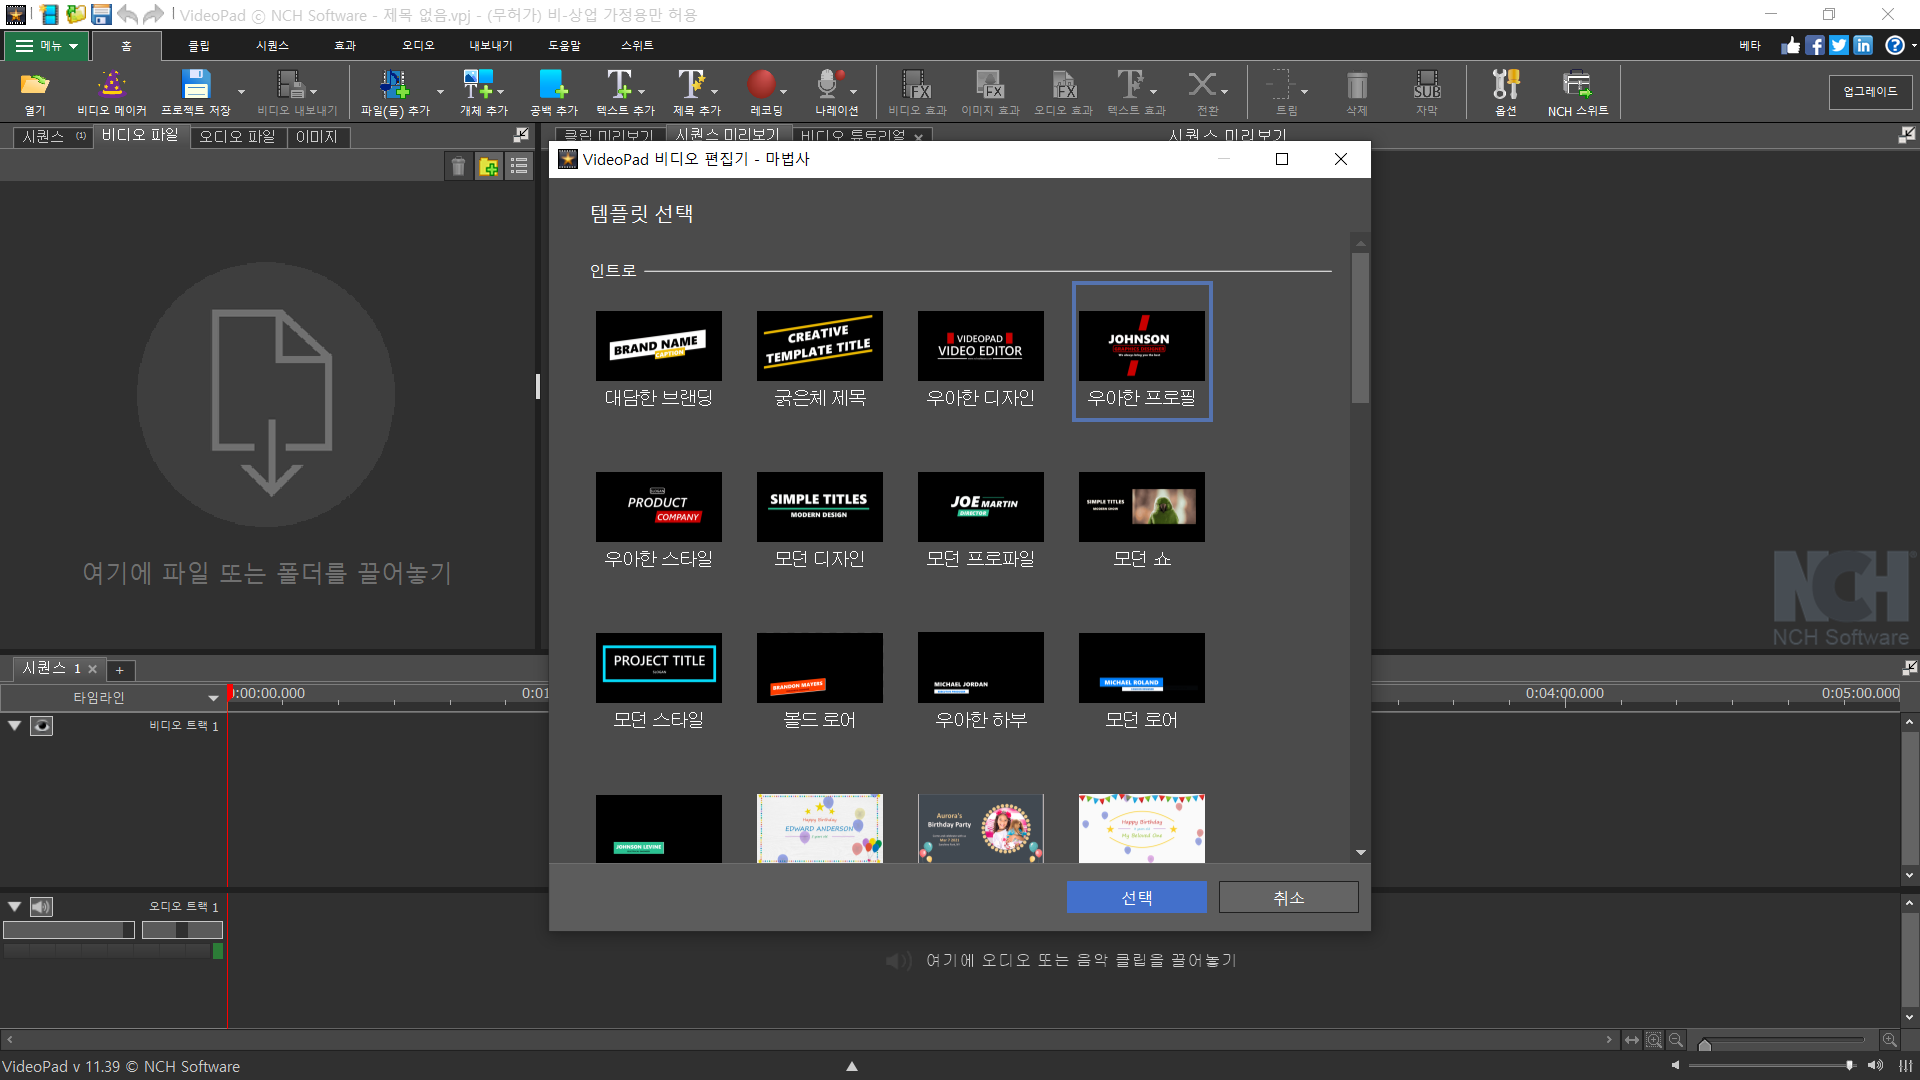Expand the 타임라인 mode dropdown
This screenshot has height=1080, width=1920.
[x=213, y=698]
